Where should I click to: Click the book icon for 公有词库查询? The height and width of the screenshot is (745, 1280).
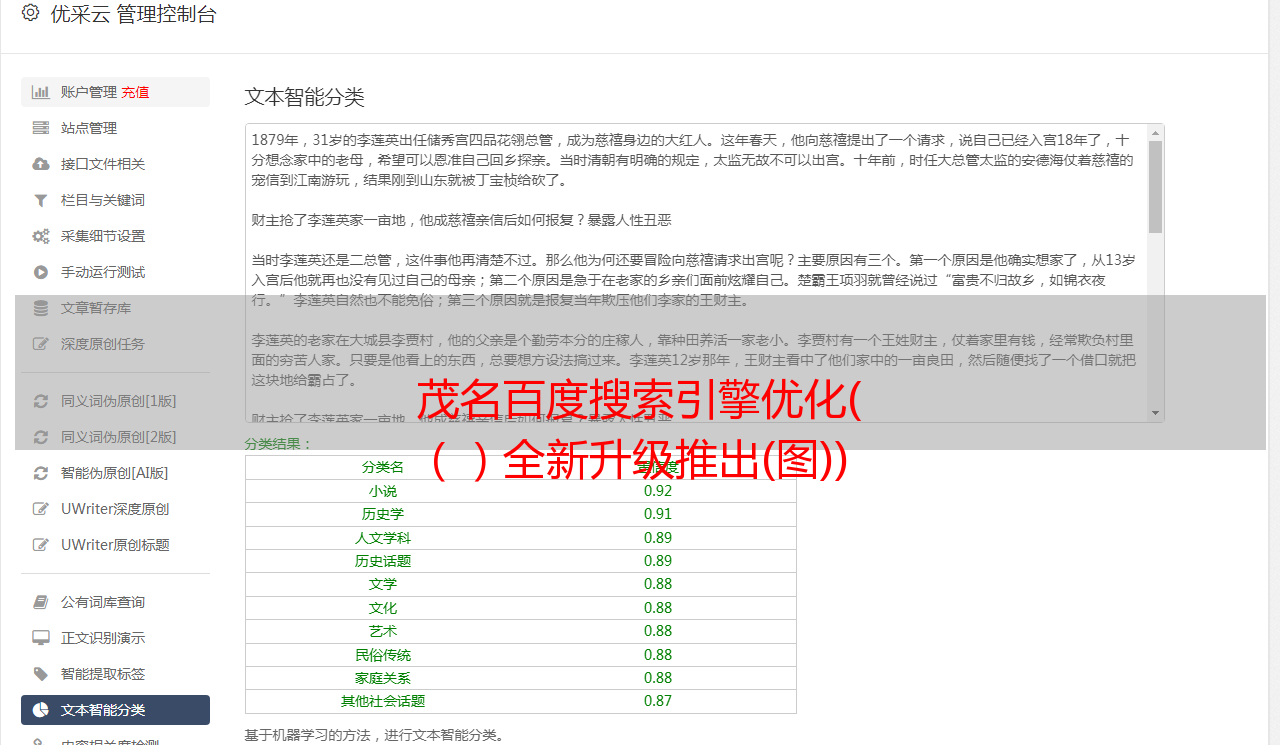point(41,602)
